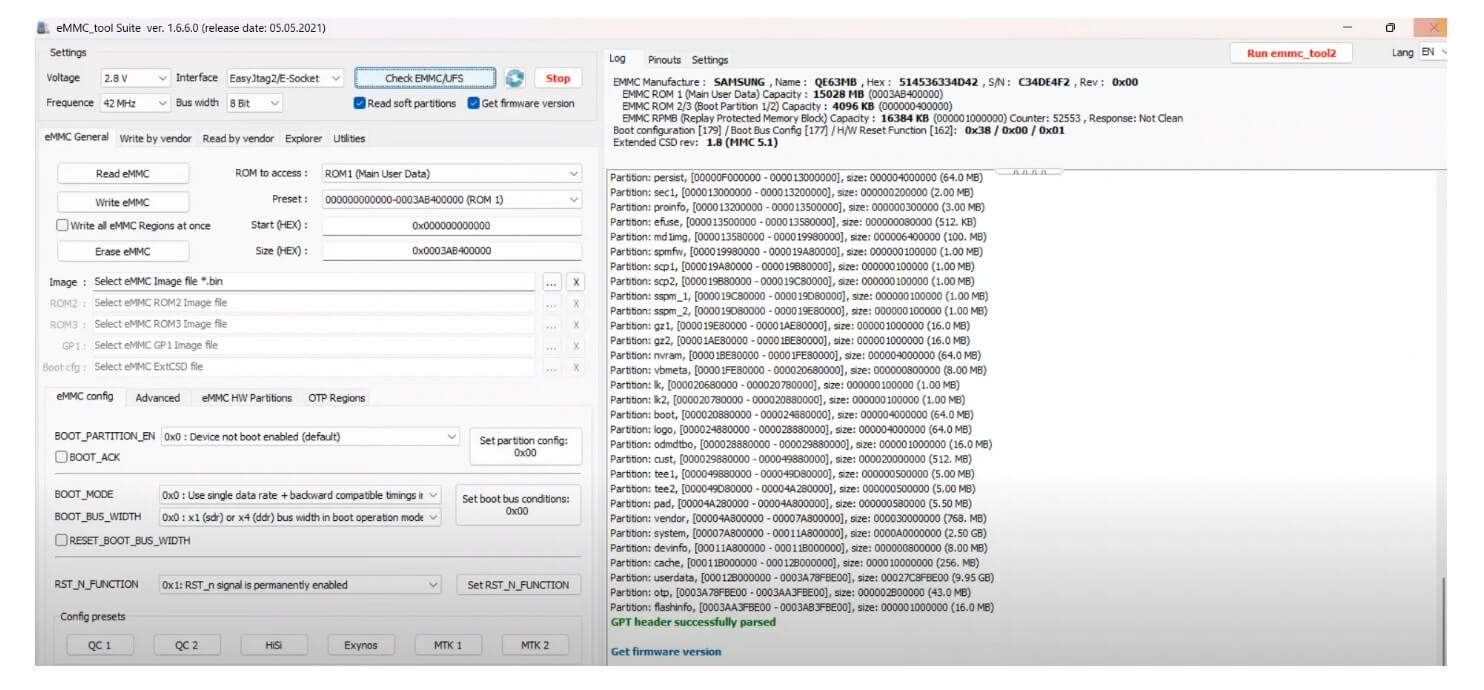Expand the ROM to access dropdown
The width and height of the screenshot is (1484, 690).
click(451, 174)
